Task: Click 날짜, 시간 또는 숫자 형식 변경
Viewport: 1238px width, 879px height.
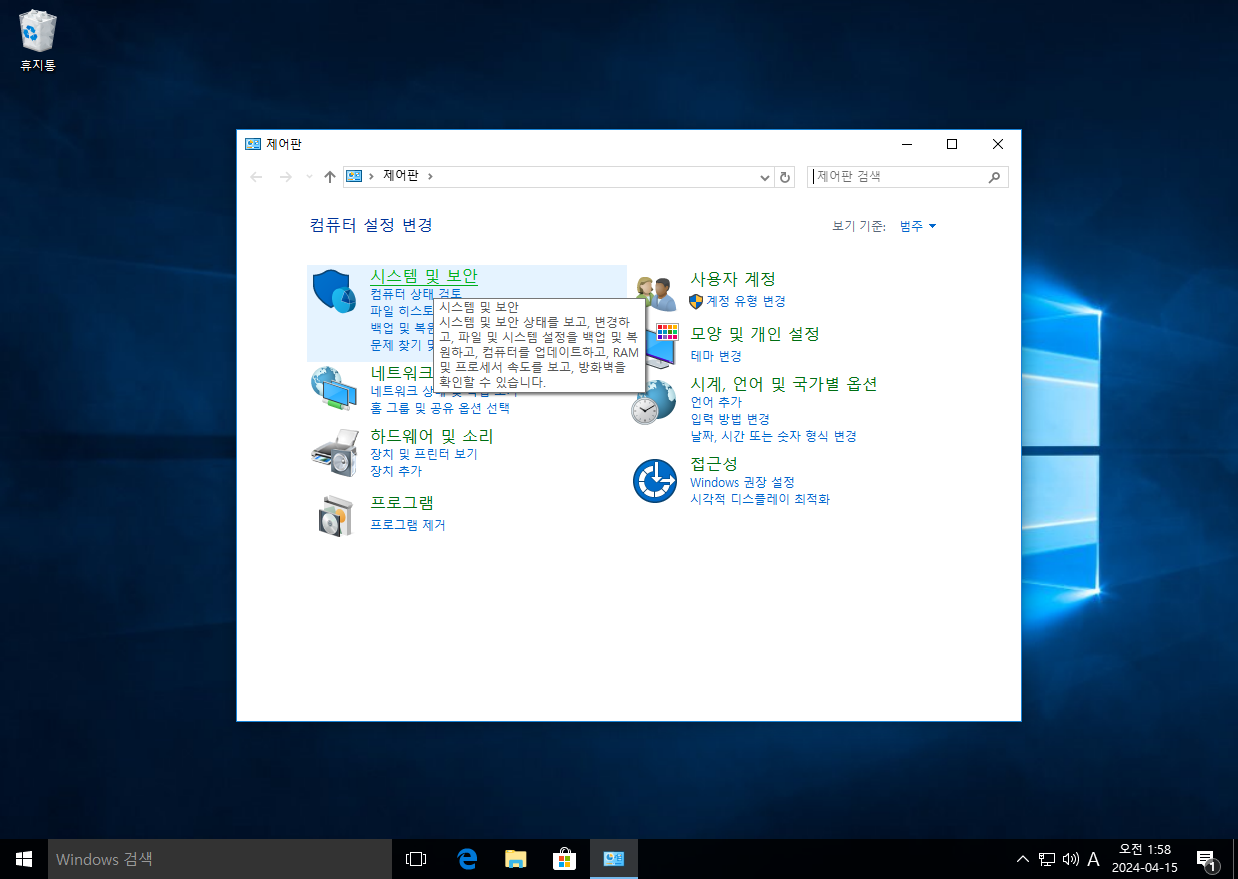Action: 773,436
